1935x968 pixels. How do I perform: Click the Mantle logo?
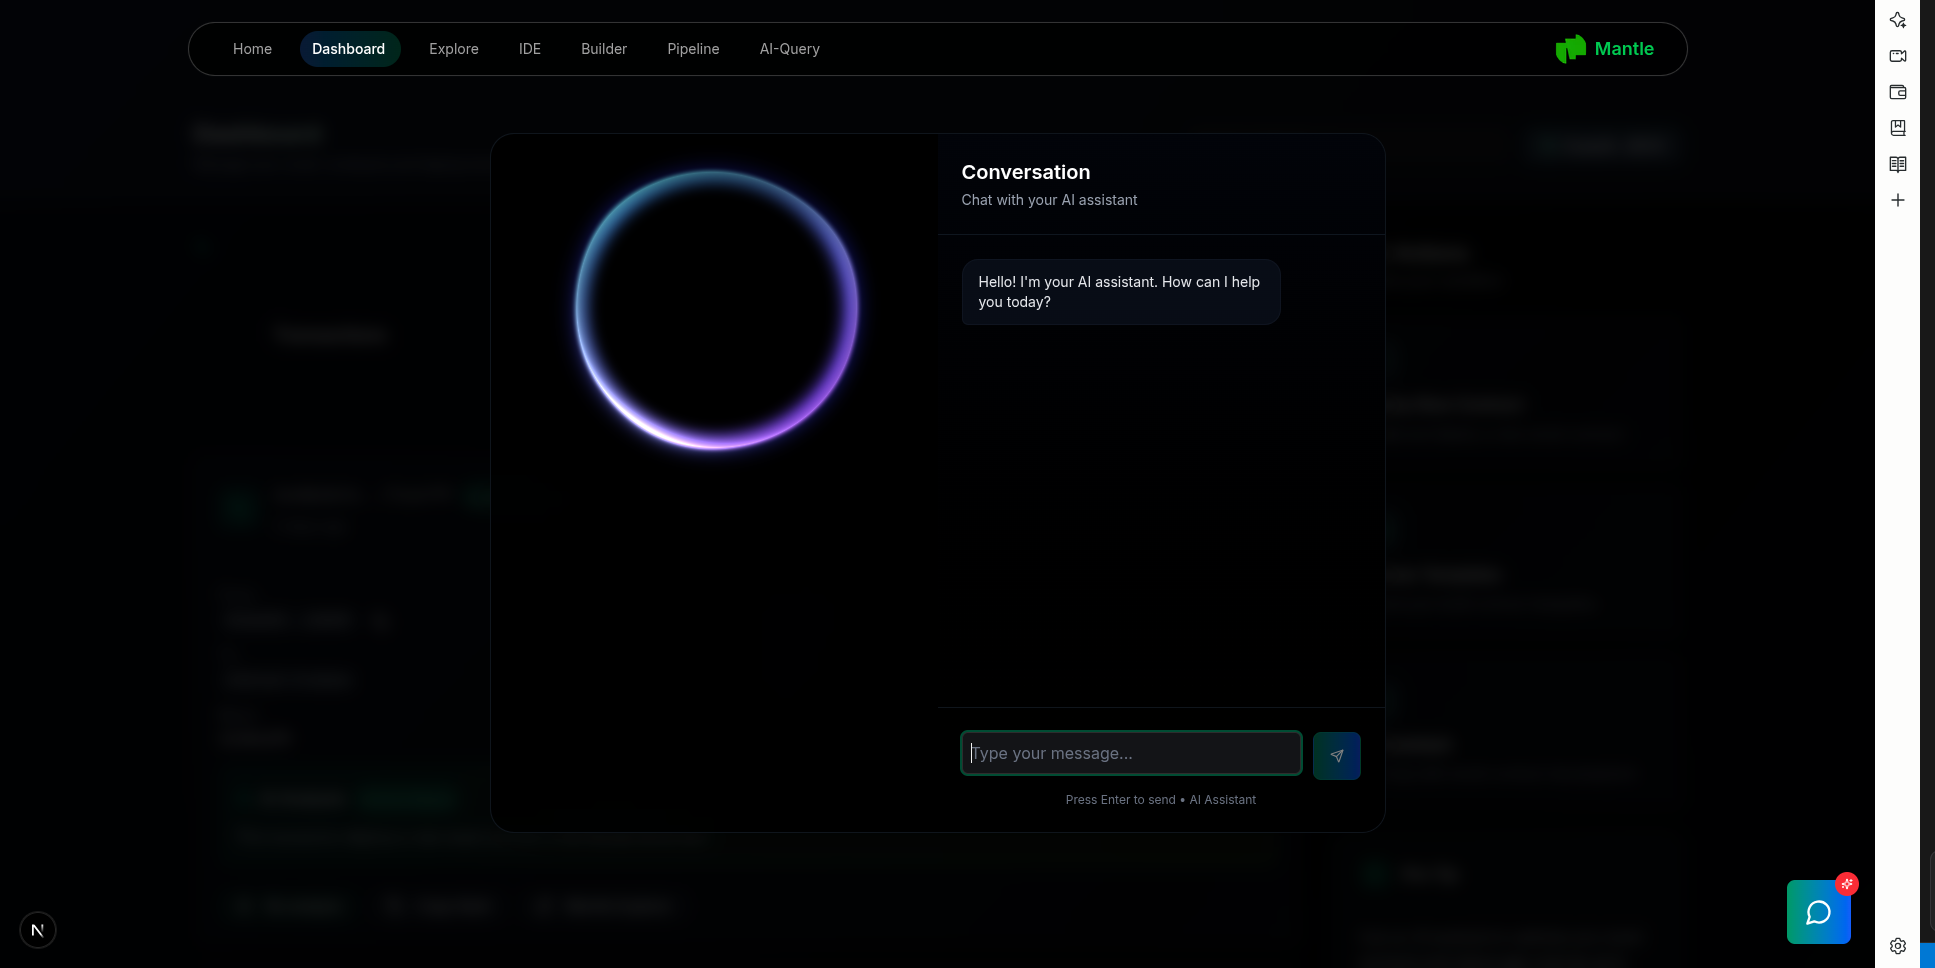tap(1604, 49)
